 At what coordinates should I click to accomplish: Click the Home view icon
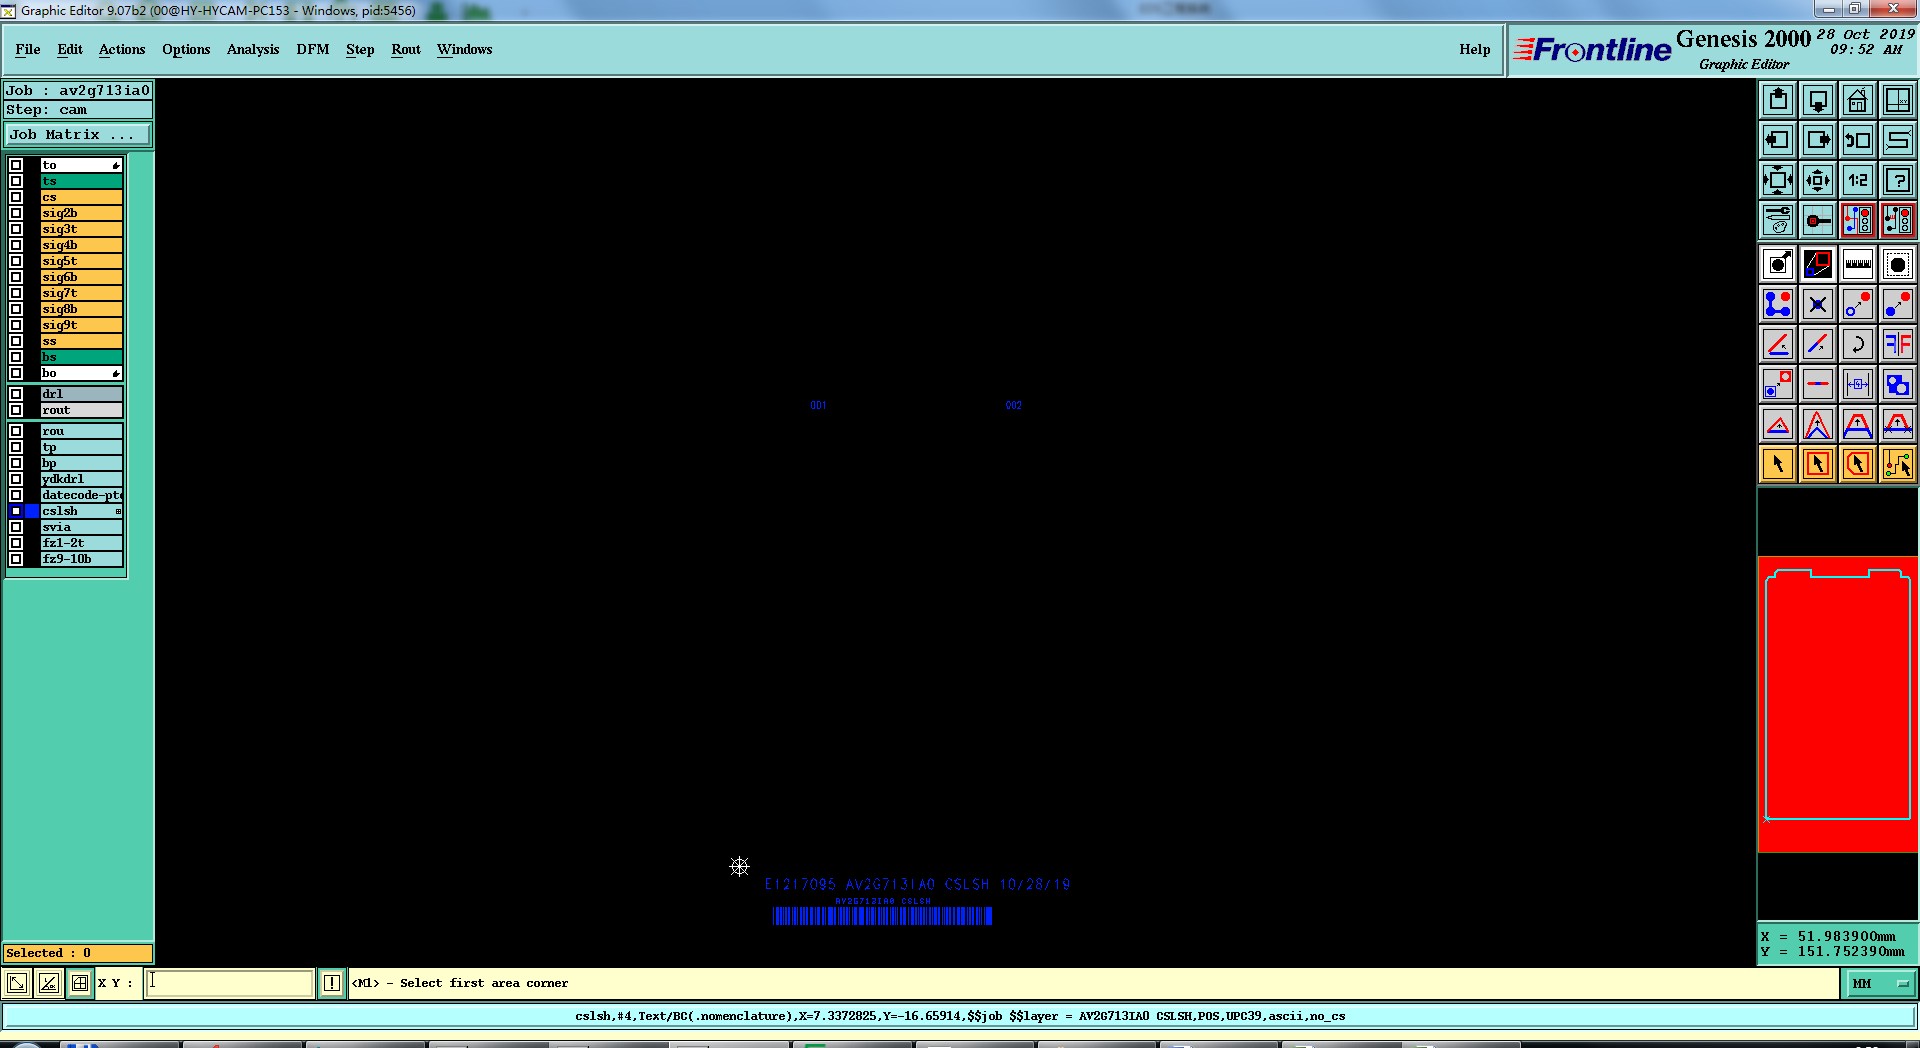point(1858,100)
